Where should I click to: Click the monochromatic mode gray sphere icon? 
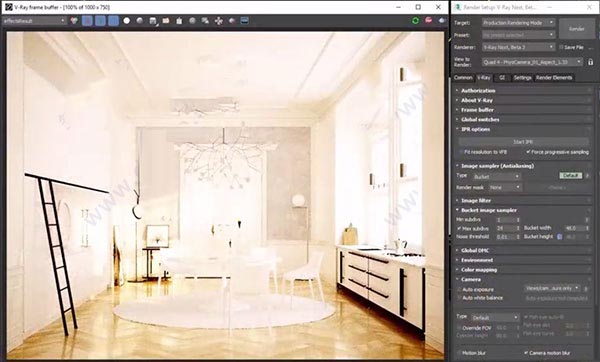[140, 21]
